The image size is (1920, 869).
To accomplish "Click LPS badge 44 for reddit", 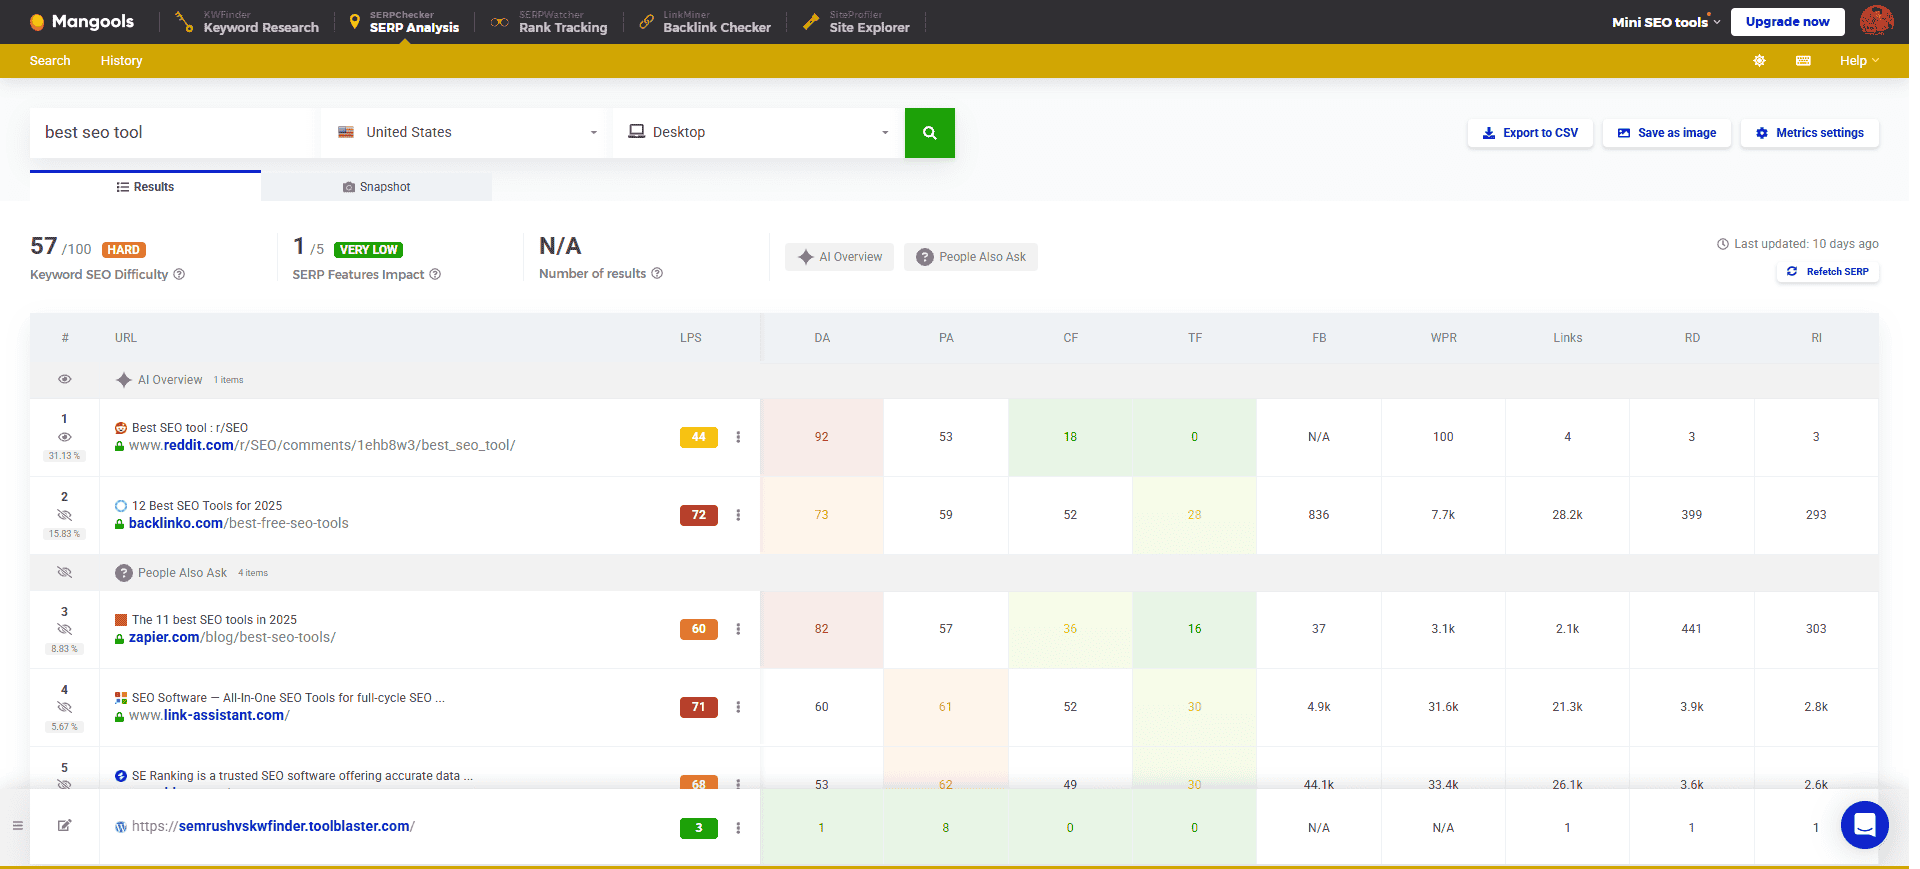I will coord(698,437).
